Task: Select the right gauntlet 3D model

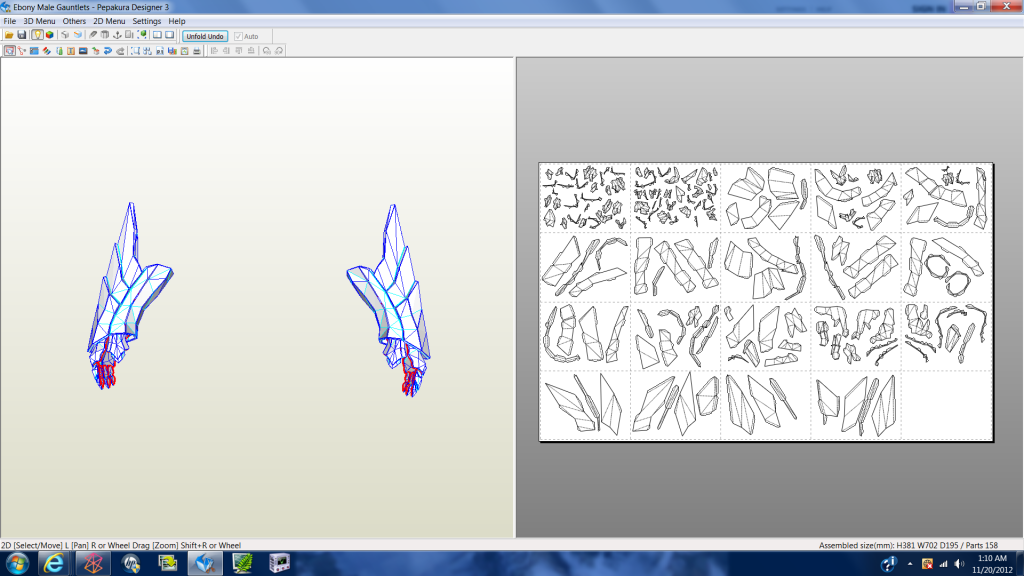Action: tap(389, 300)
